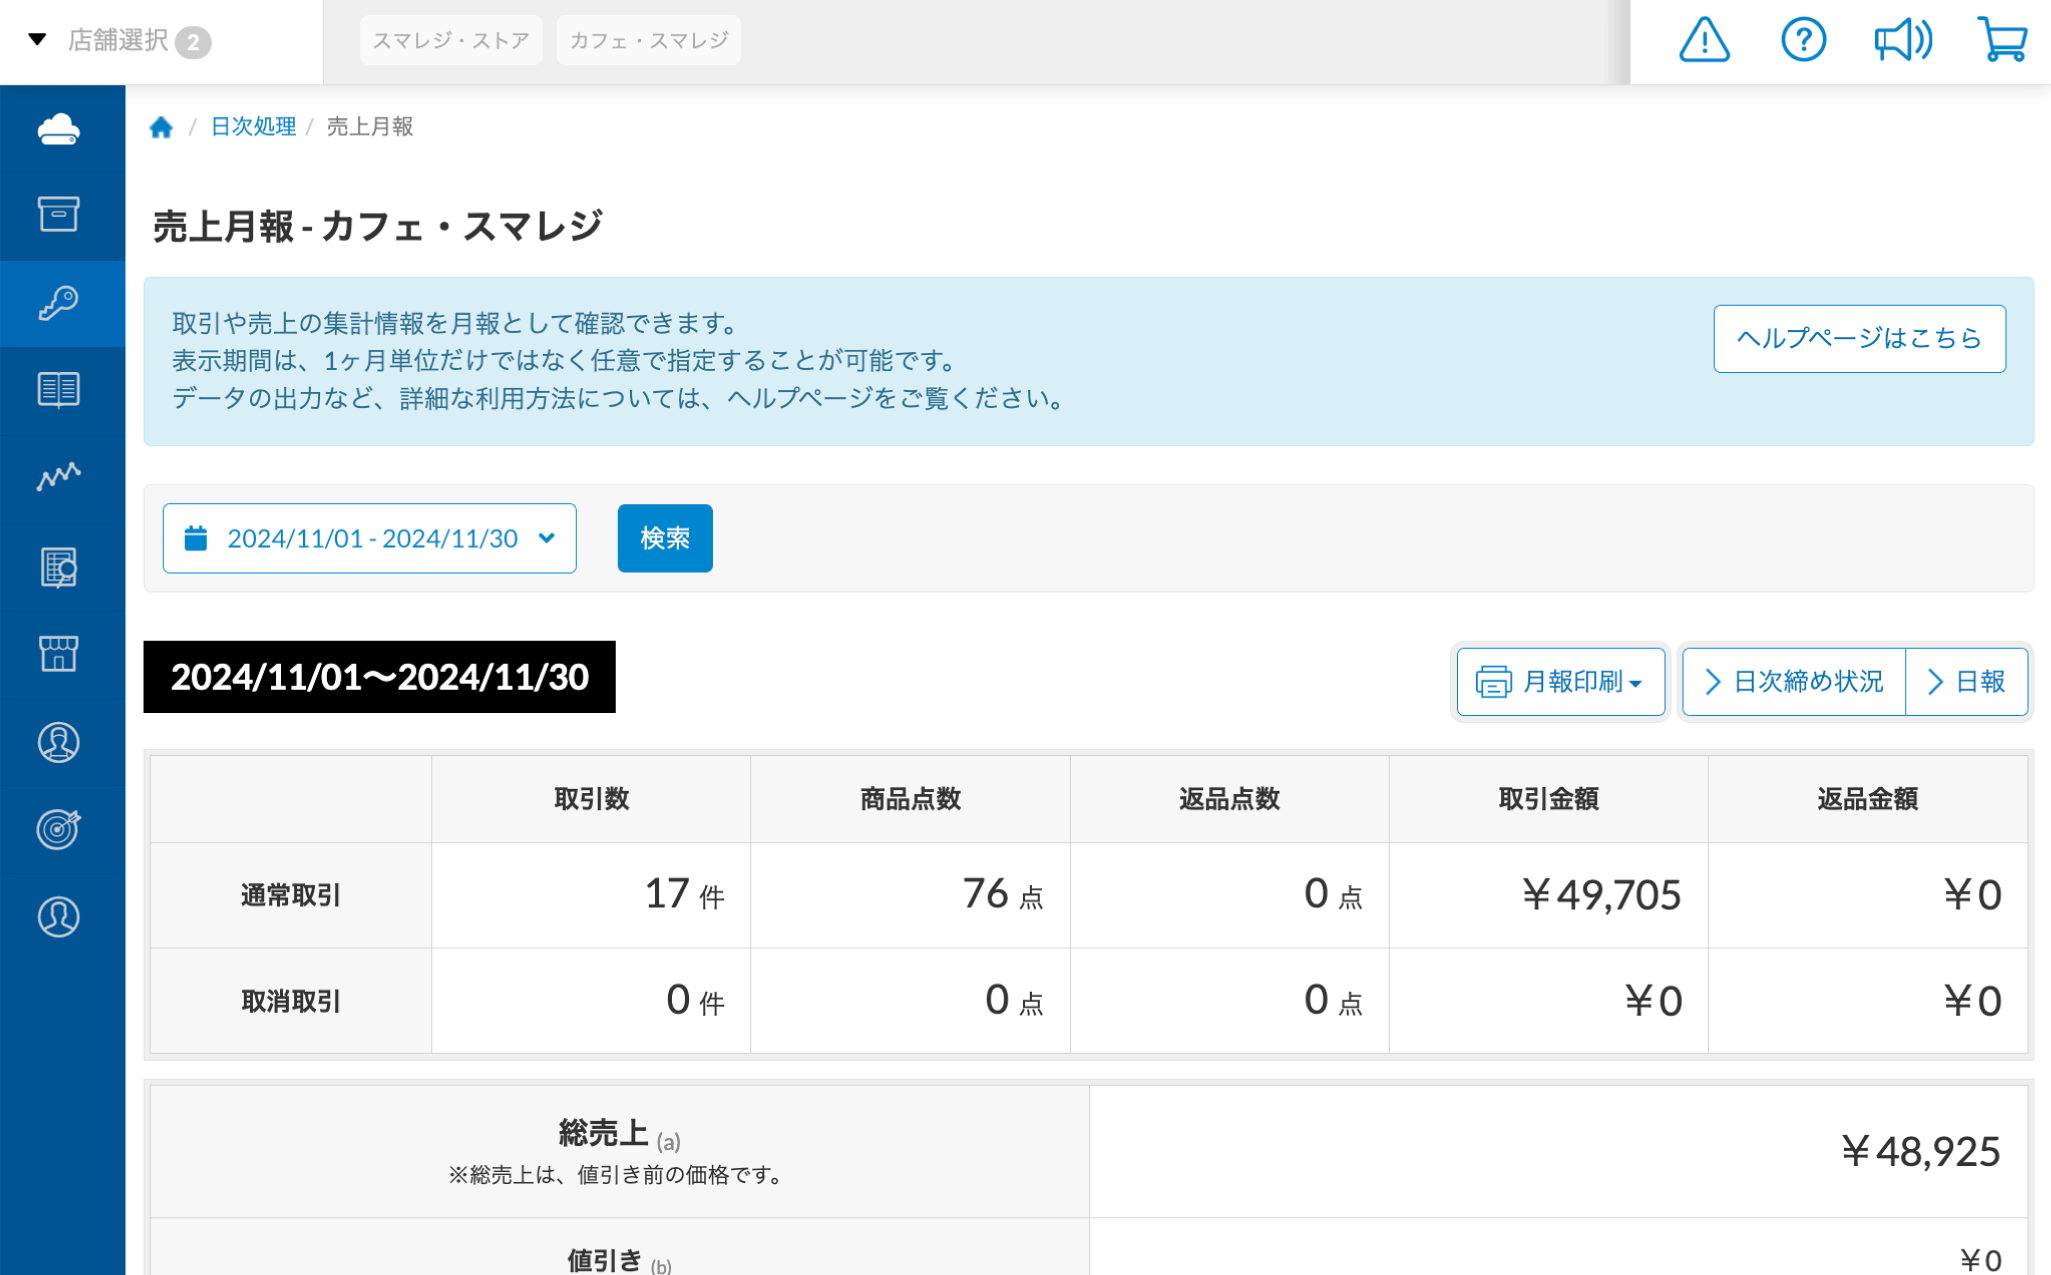Click the 通常取引 row label
Image resolution: width=2051 pixels, height=1275 pixels.
point(291,895)
